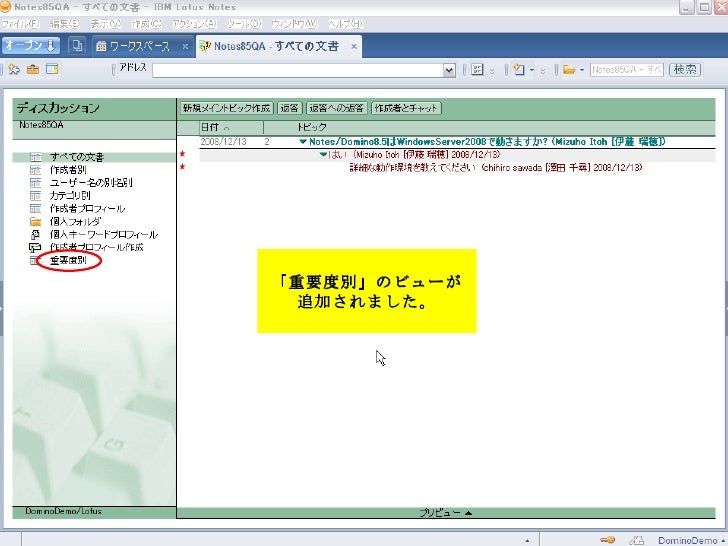Open the 作成者別 view

click(68, 170)
